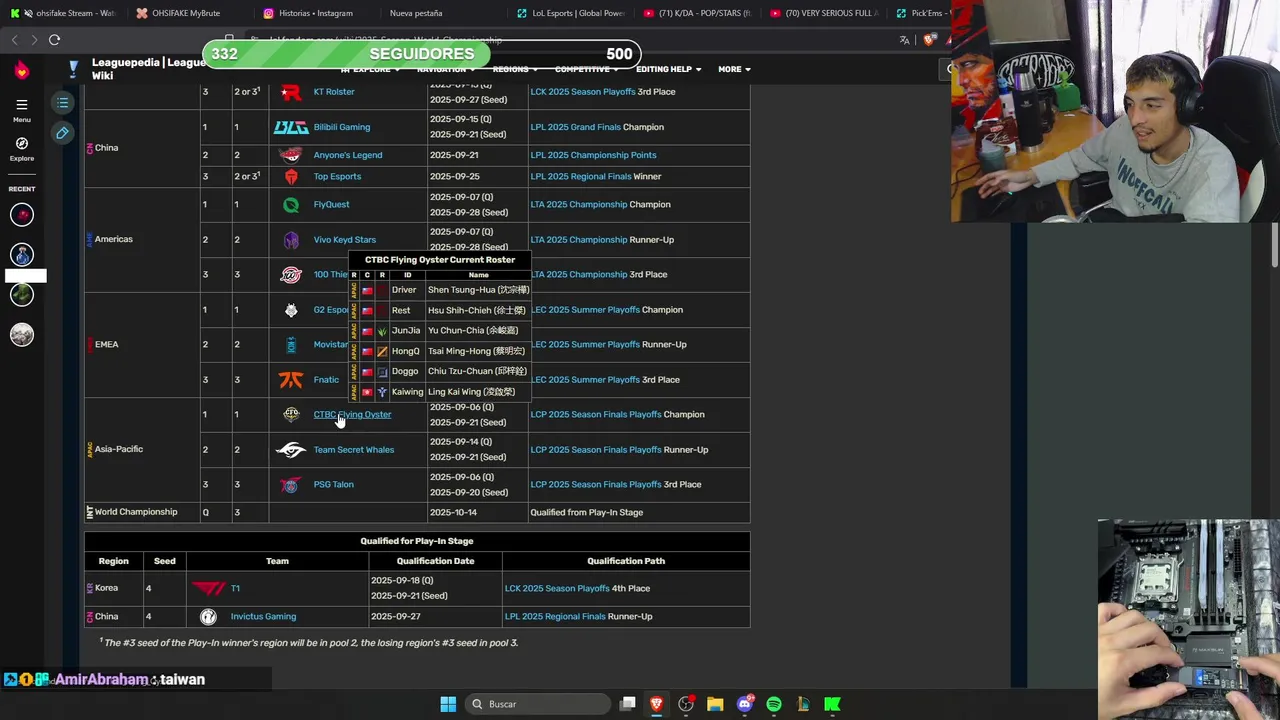The width and height of the screenshot is (1280, 720).
Task: Click the Bilibili Gaming BLG logo
Action: 291,127
